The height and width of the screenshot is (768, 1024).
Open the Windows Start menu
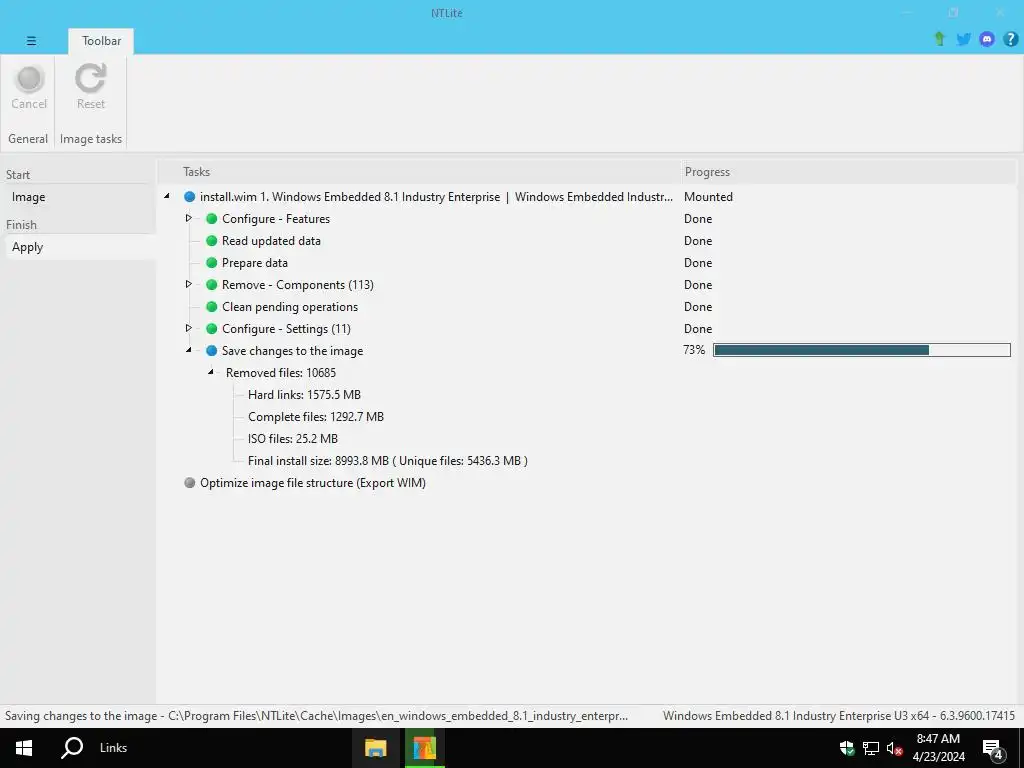pos(24,748)
